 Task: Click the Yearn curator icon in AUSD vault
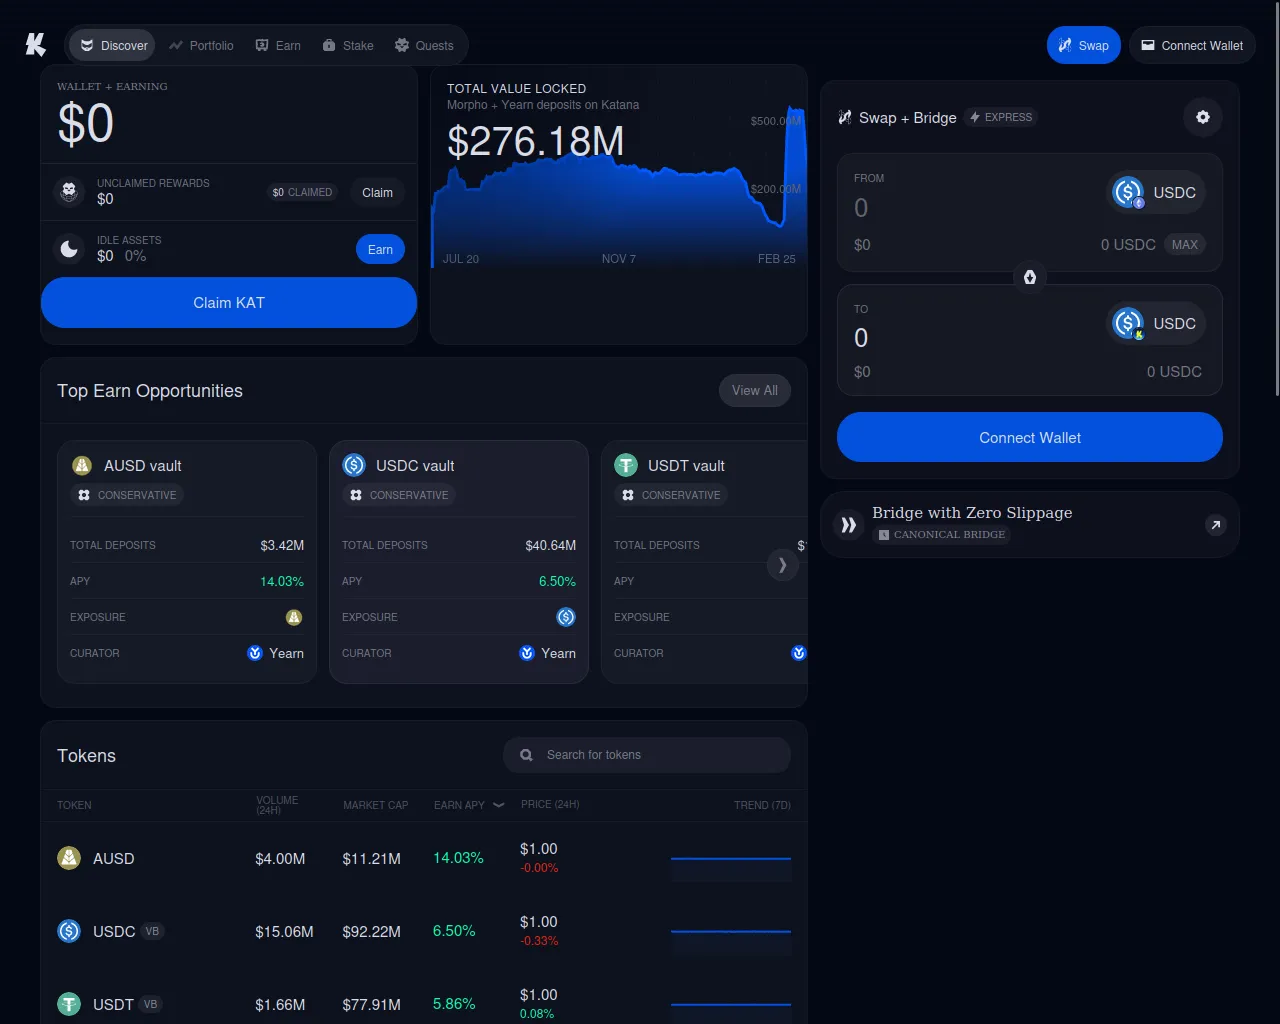click(x=255, y=653)
